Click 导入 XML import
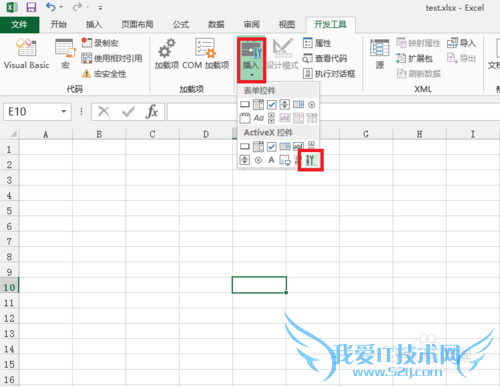This screenshot has width=500, height=387. [x=461, y=43]
